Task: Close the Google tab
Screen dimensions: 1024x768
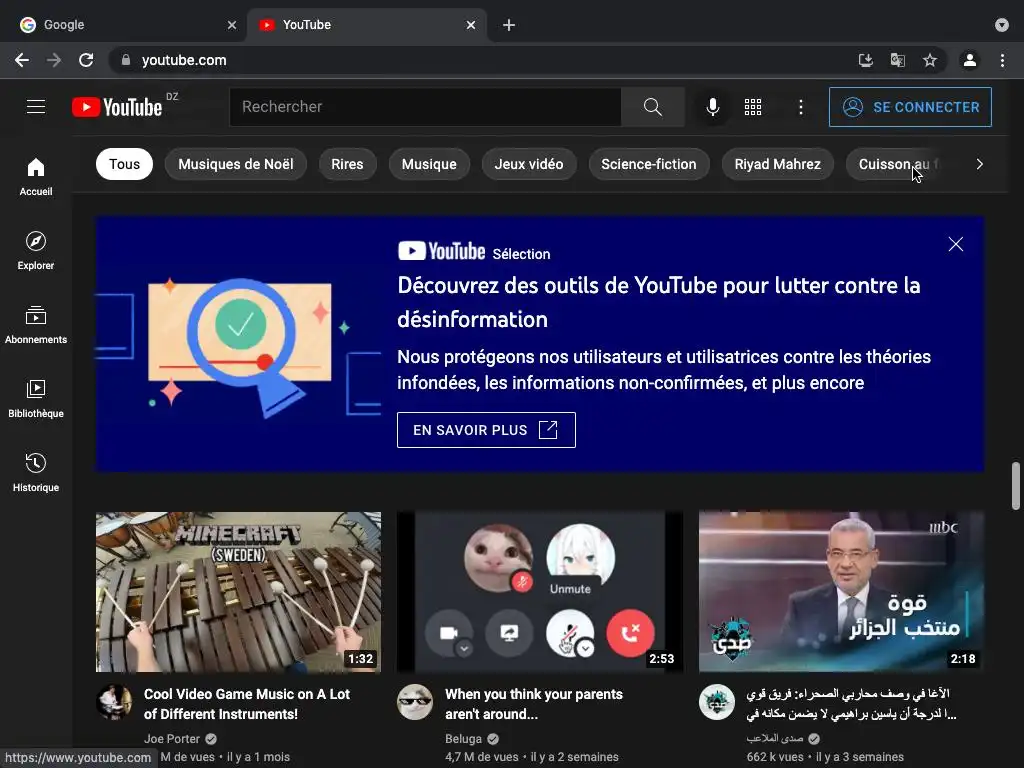Action: [x=232, y=25]
